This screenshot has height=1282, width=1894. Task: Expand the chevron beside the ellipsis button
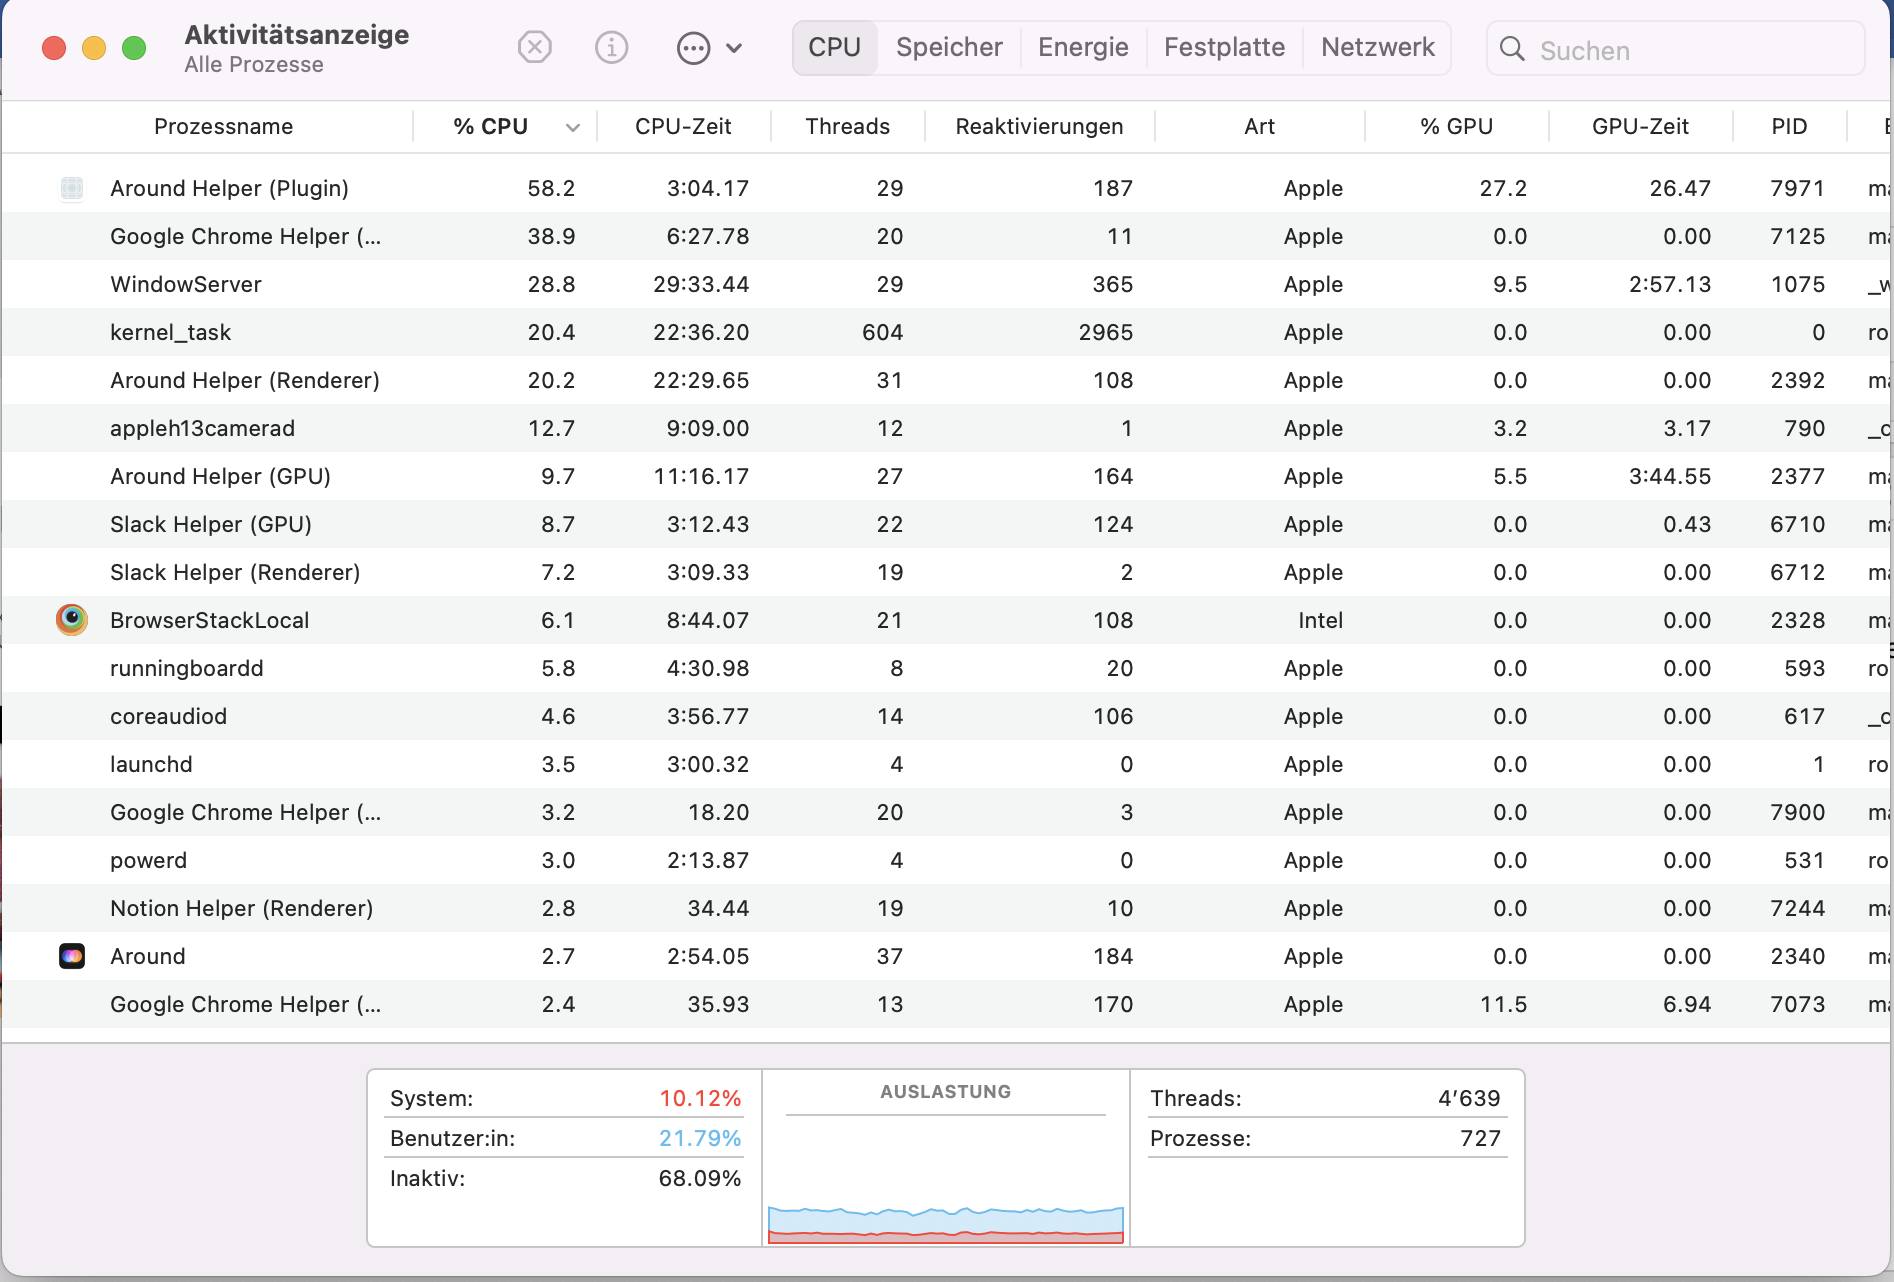pyautogui.click(x=734, y=48)
